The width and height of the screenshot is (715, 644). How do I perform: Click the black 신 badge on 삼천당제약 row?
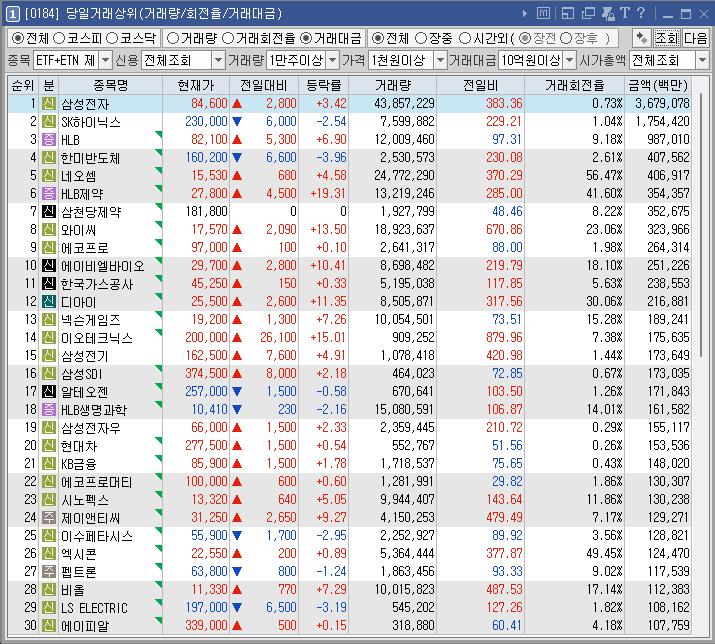(x=49, y=212)
